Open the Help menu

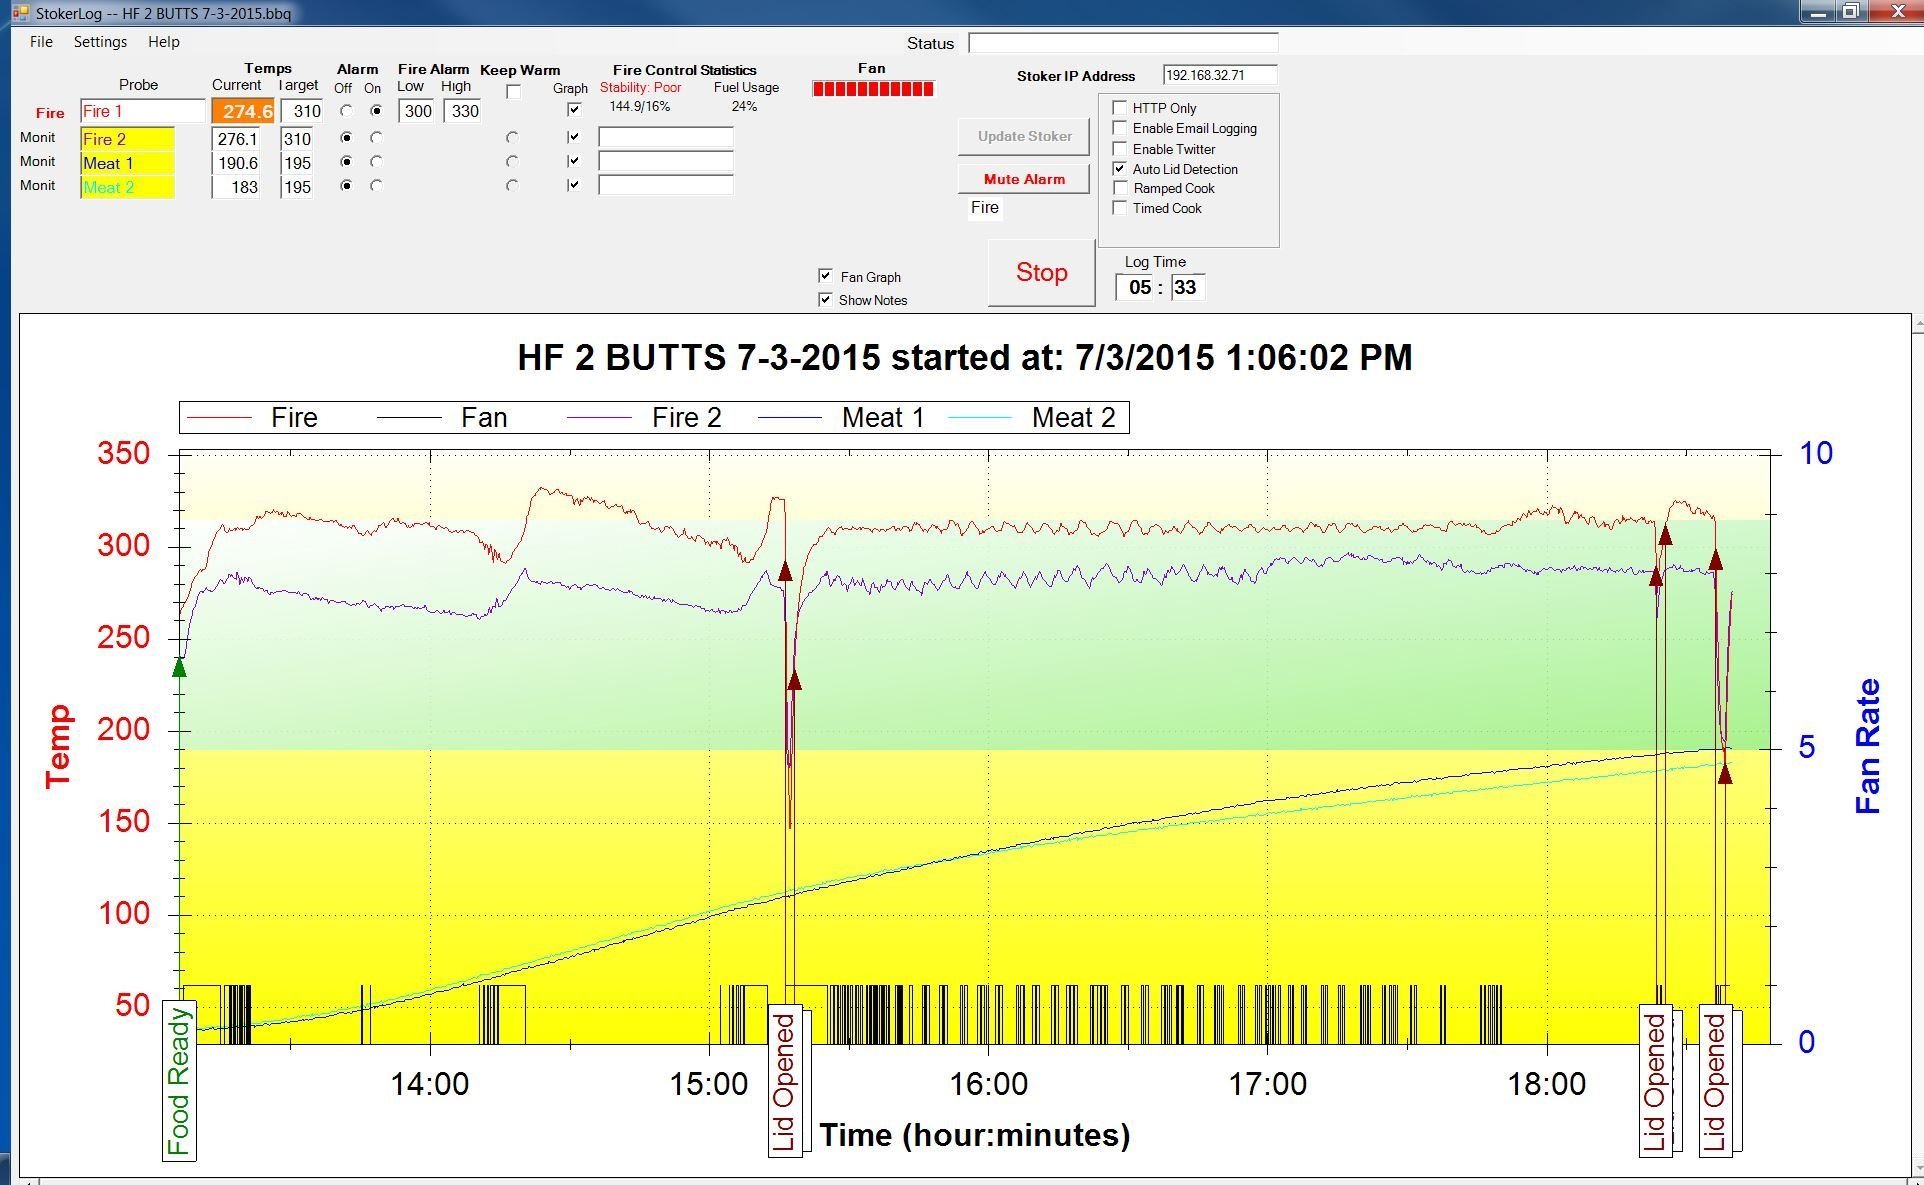[163, 42]
